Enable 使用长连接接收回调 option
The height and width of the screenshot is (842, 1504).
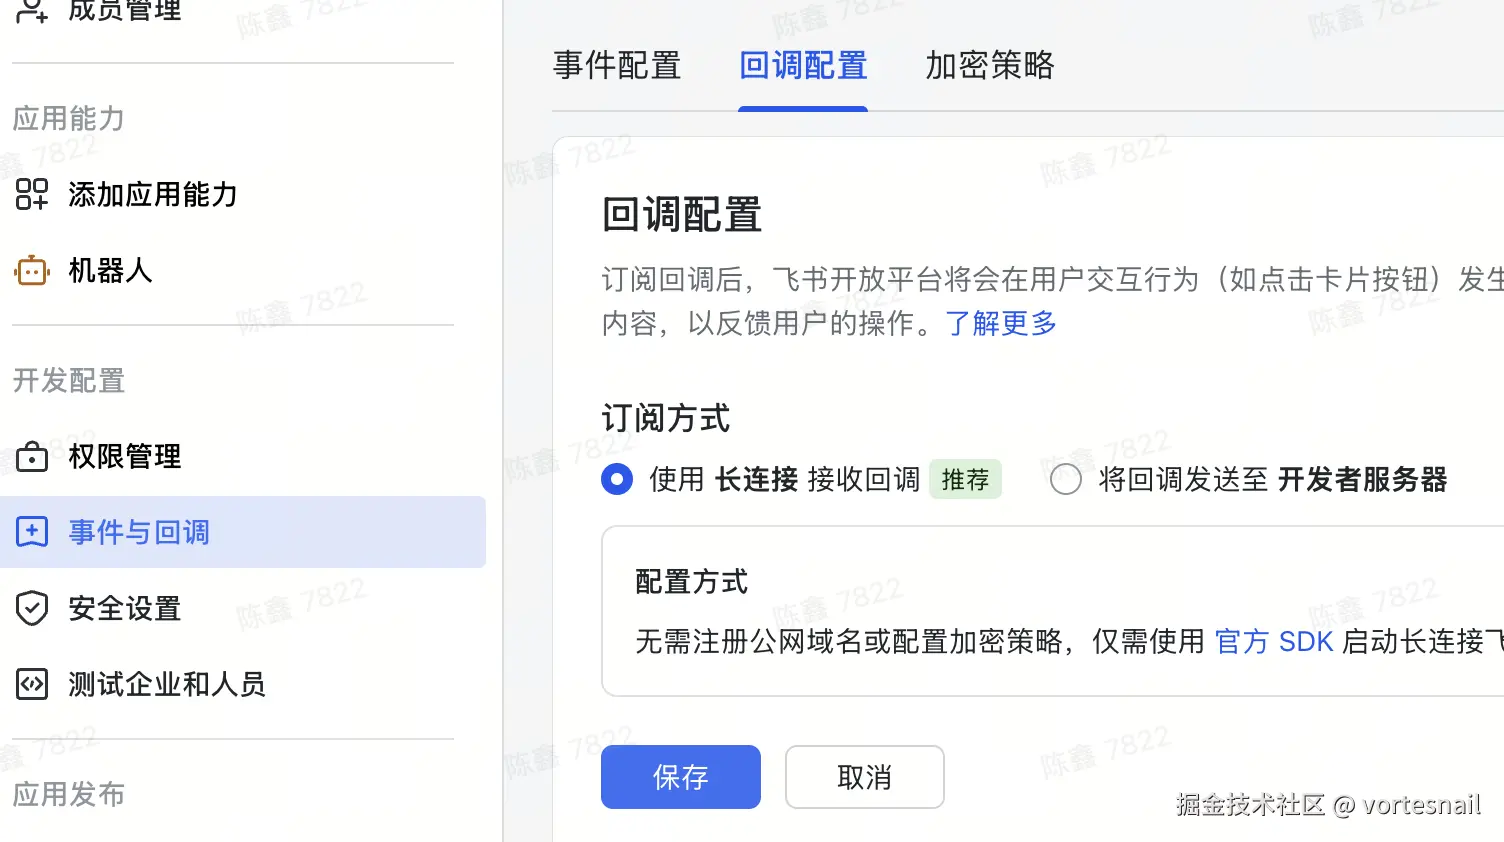coord(617,479)
